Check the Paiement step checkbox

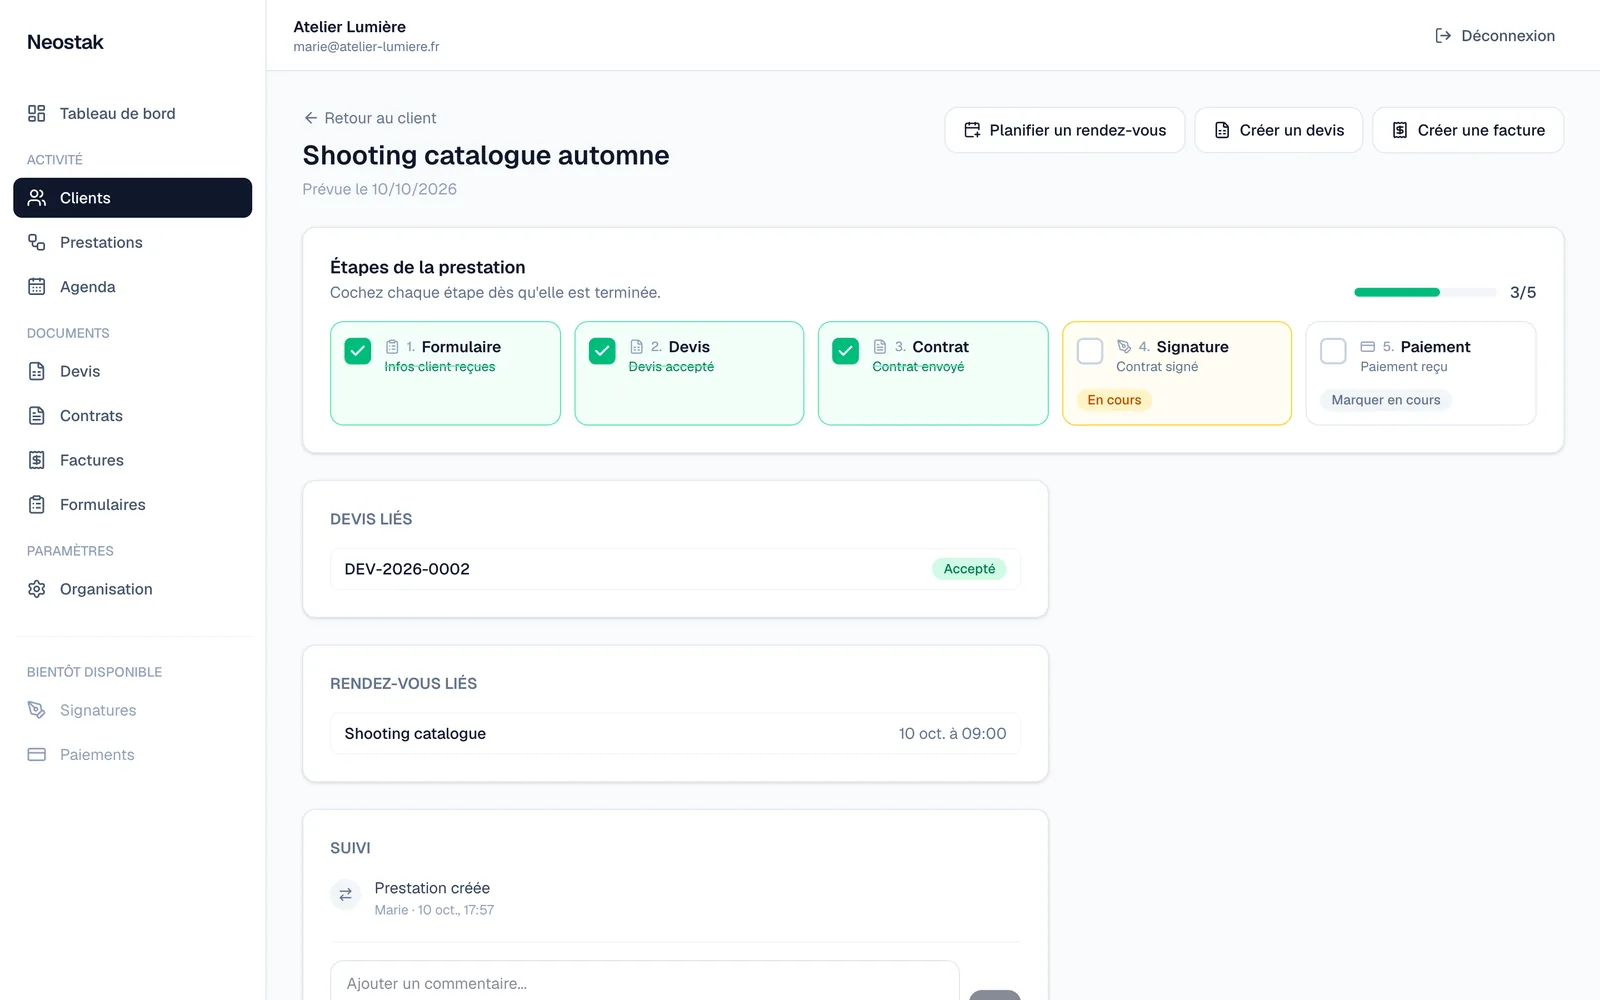(x=1334, y=351)
